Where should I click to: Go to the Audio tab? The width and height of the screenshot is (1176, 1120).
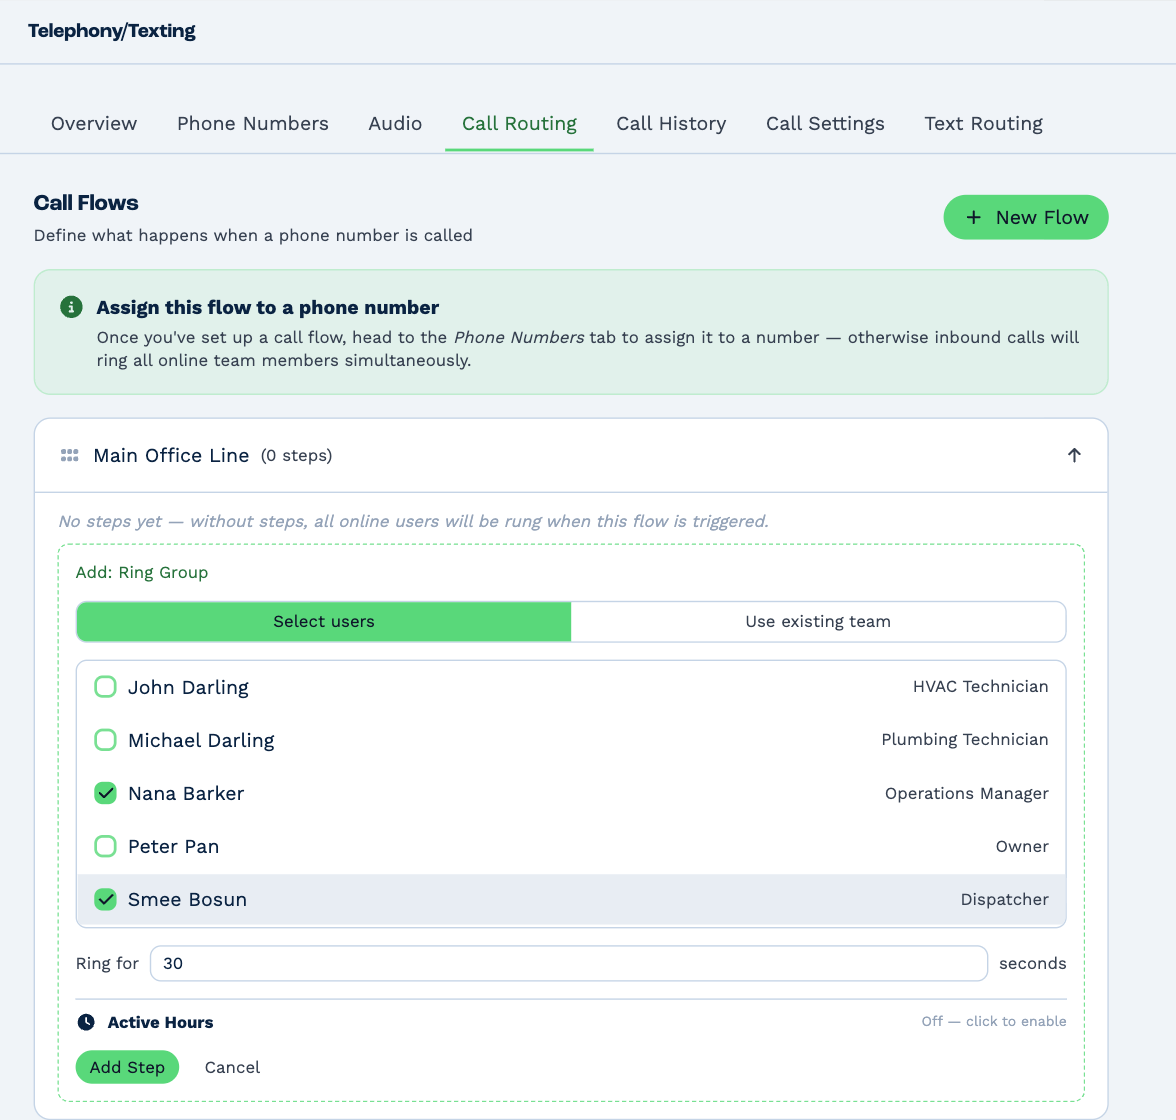pyautogui.click(x=395, y=124)
